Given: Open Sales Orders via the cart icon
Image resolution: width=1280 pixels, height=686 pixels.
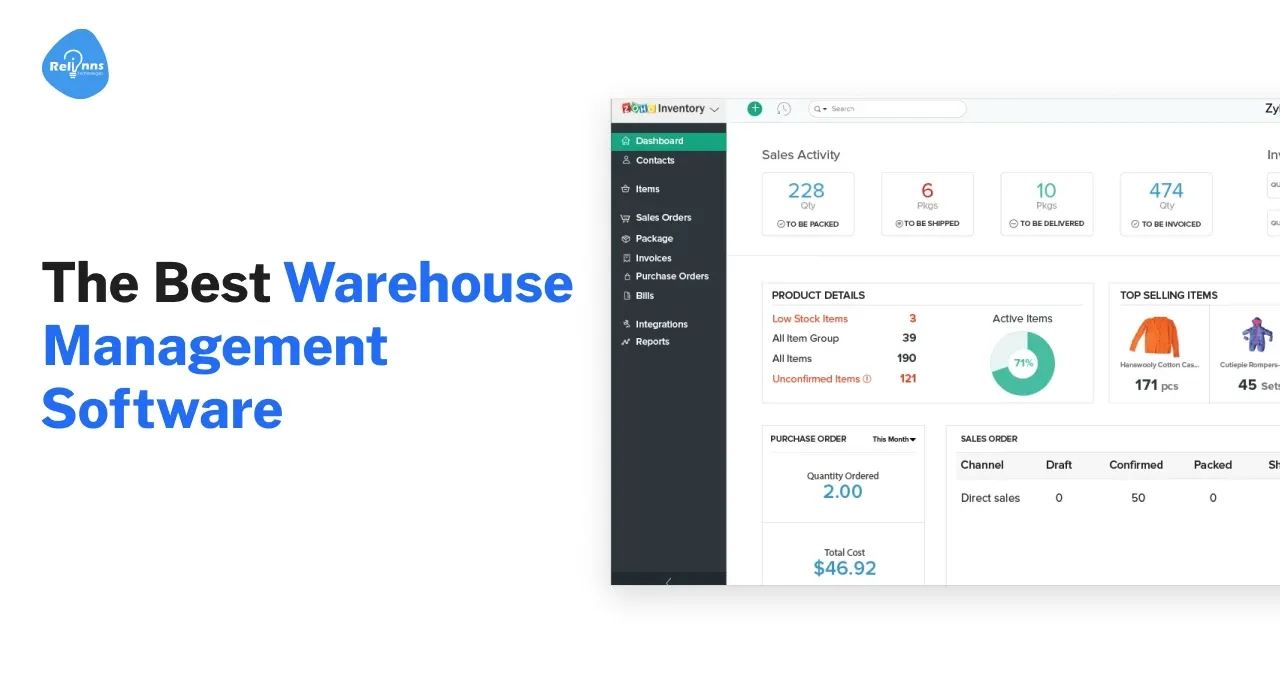Looking at the screenshot, I should 625,217.
